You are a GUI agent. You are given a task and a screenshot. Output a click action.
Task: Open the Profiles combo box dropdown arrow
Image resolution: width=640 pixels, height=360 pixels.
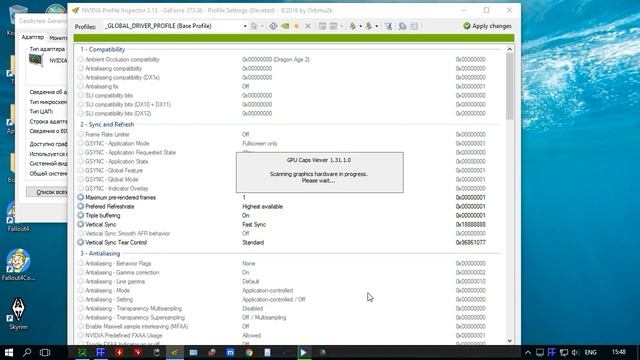[245, 26]
